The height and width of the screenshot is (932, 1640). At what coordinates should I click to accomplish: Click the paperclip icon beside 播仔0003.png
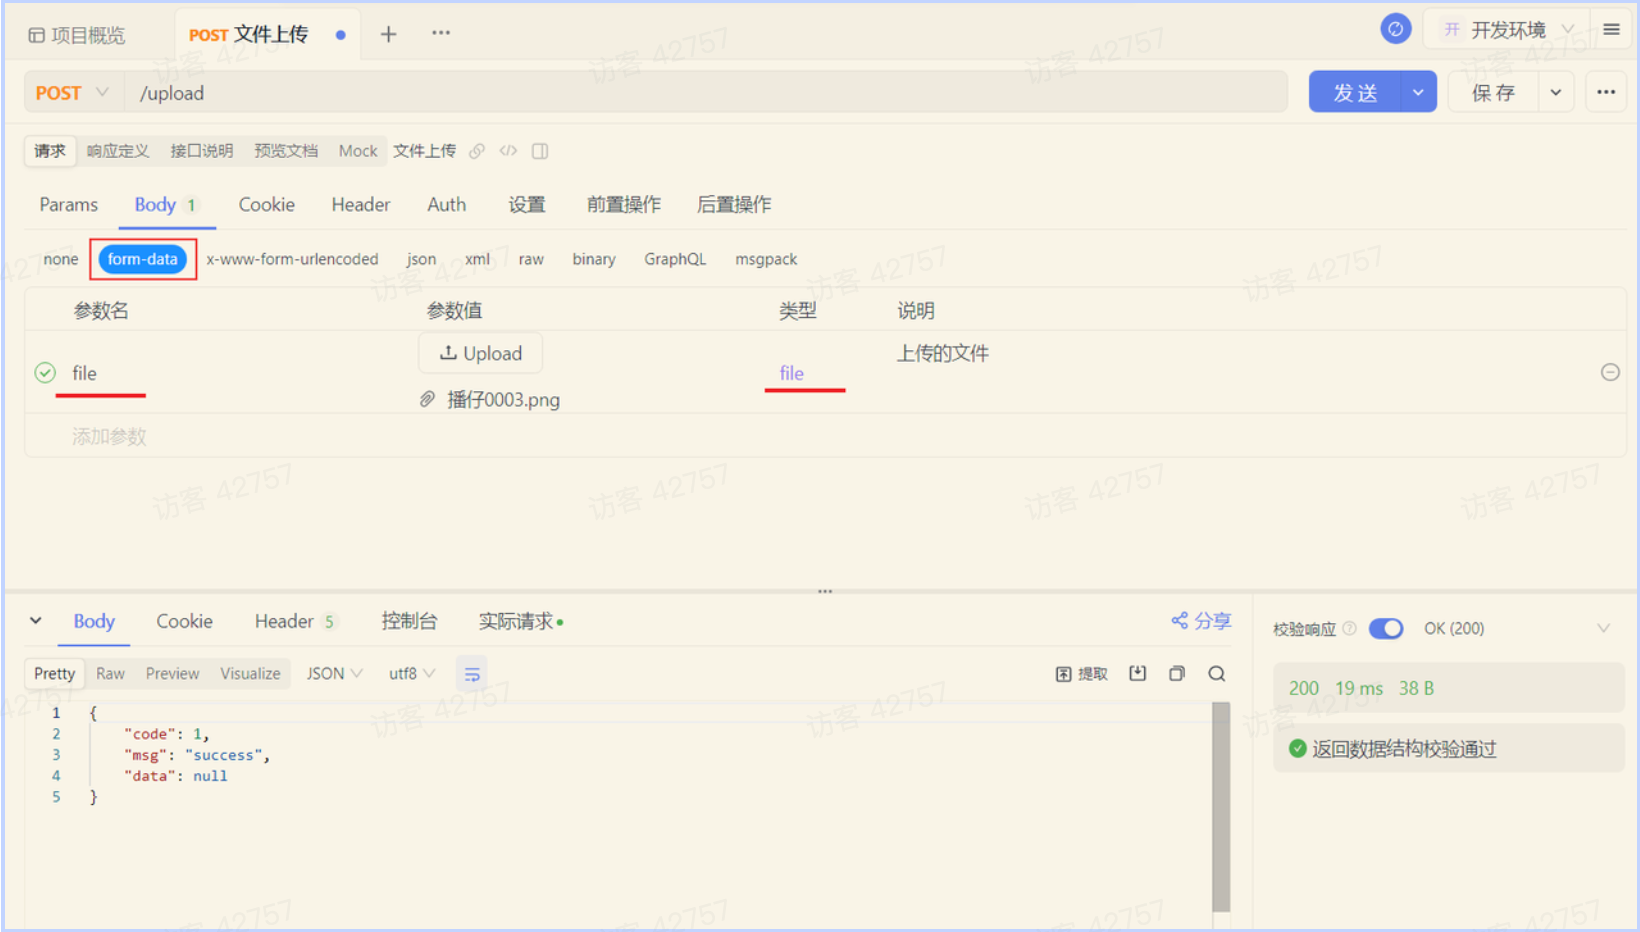point(426,398)
